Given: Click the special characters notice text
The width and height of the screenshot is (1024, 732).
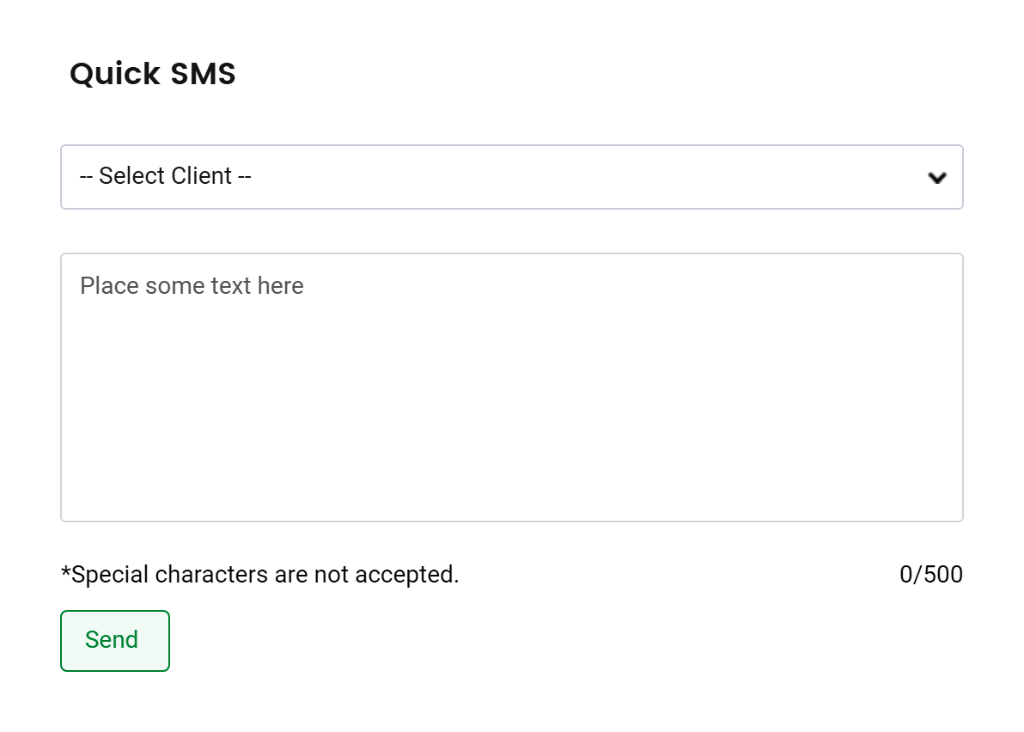Looking at the screenshot, I should coord(260,575).
